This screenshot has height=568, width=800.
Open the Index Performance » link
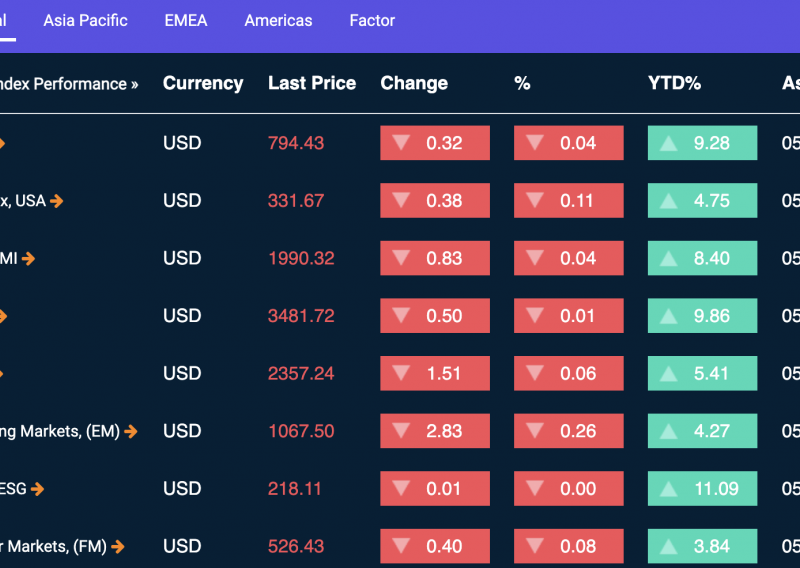click(x=69, y=84)
